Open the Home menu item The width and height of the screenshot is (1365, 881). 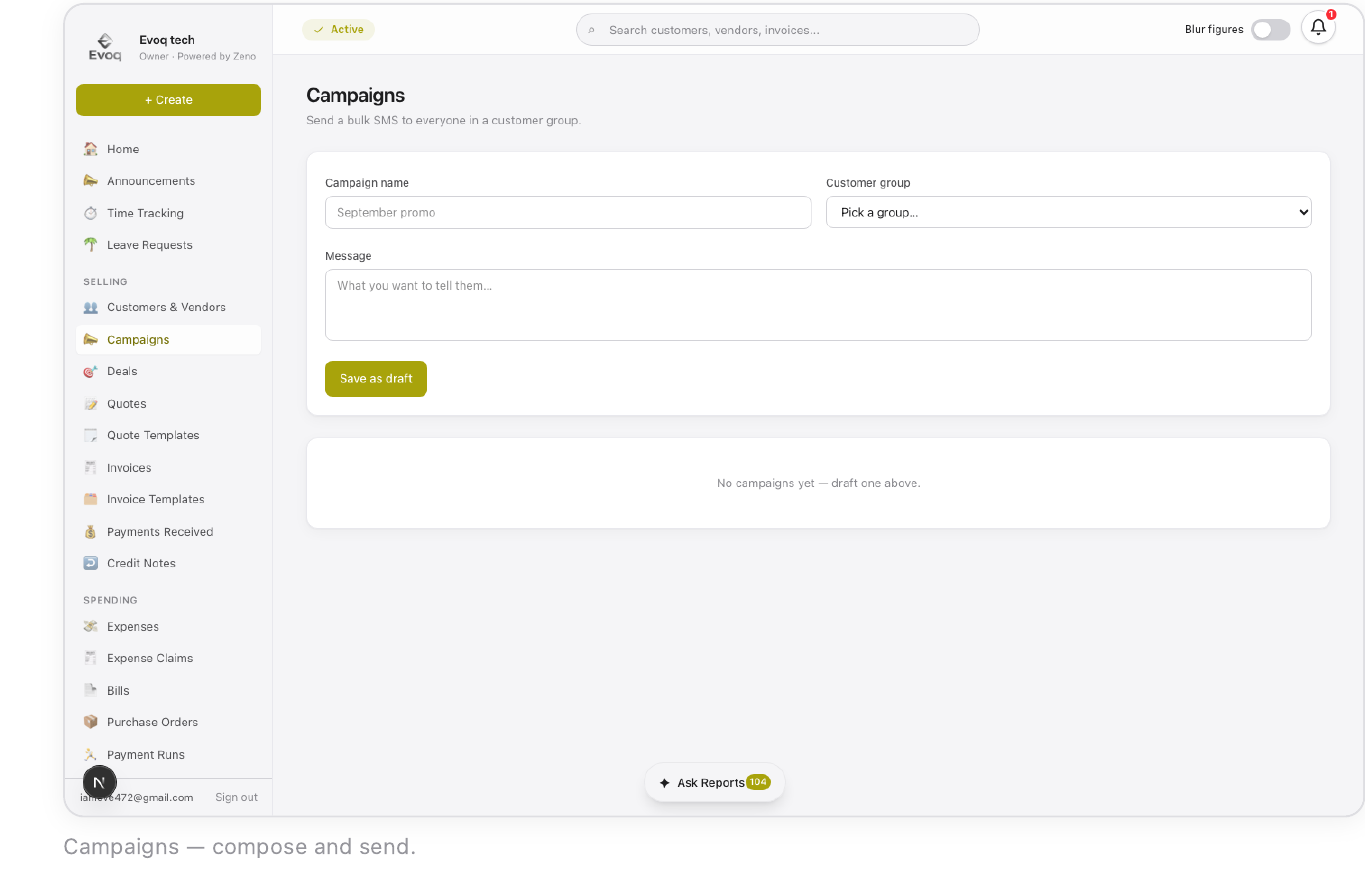pos(168,149)
